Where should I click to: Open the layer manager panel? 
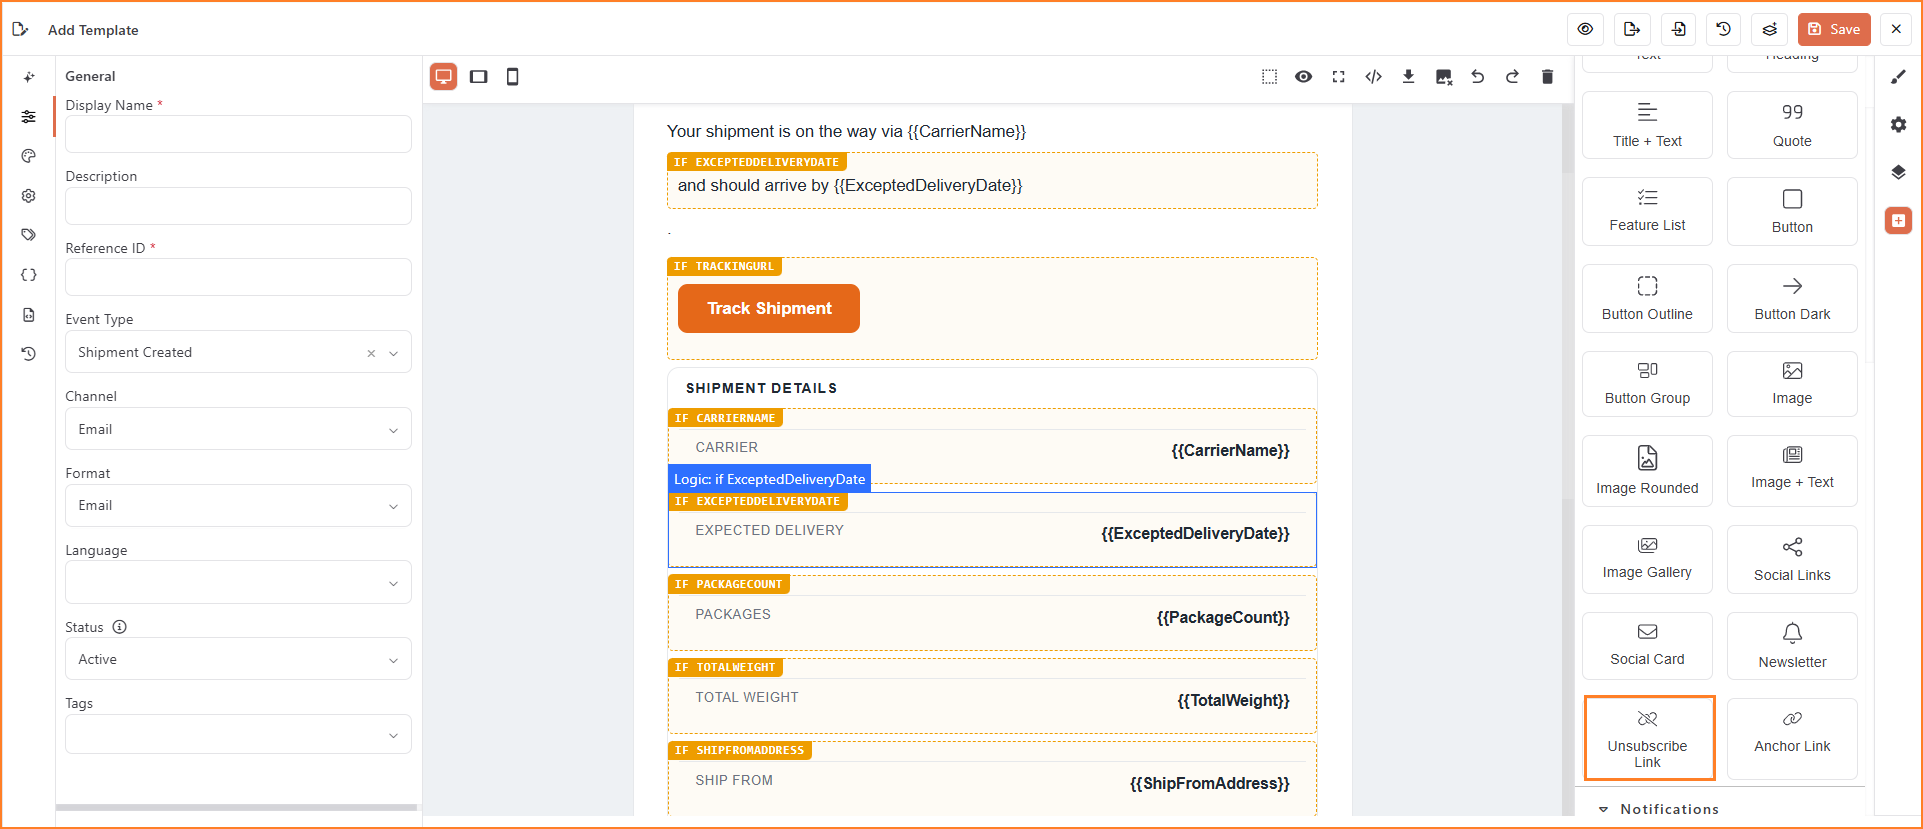[1898, 172]
